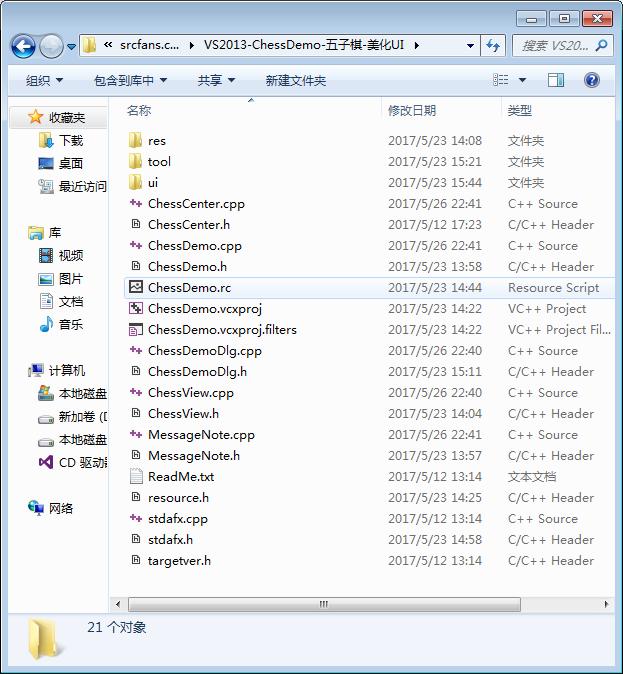The image size is (623, 674).
Task: Click the ChessView.h file name
Action: pyautogui.click(x=183, y=414)
